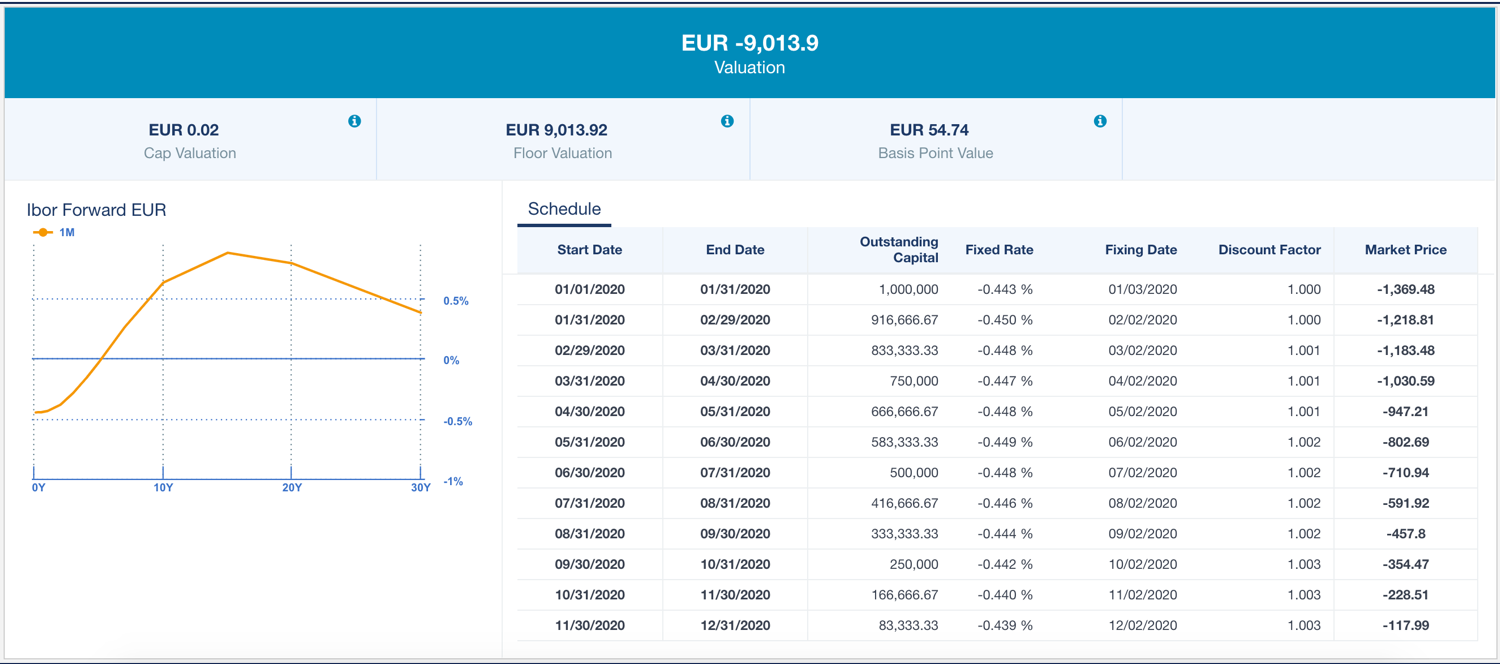This screenshot has height=664, width=1500.
Task: Sort by the Start Date column header
Action: 589,250
